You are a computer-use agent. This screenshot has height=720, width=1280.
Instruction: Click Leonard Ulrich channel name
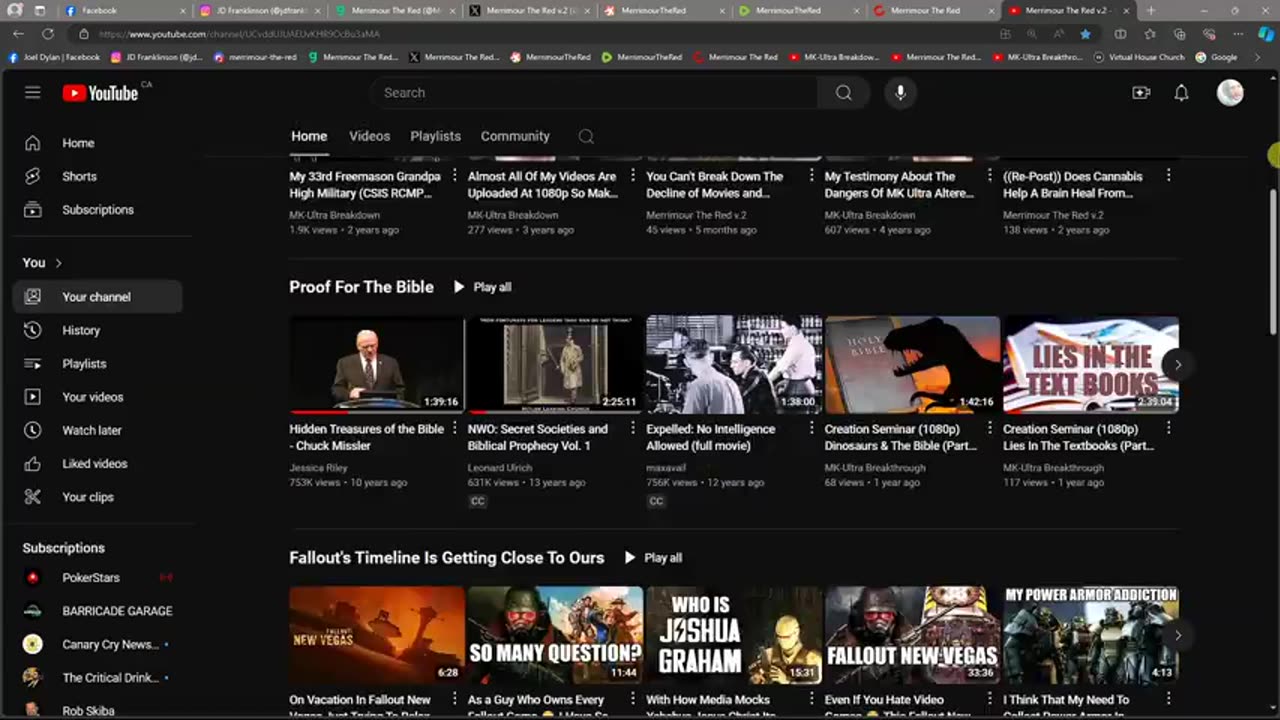click(x=500, y=468)
